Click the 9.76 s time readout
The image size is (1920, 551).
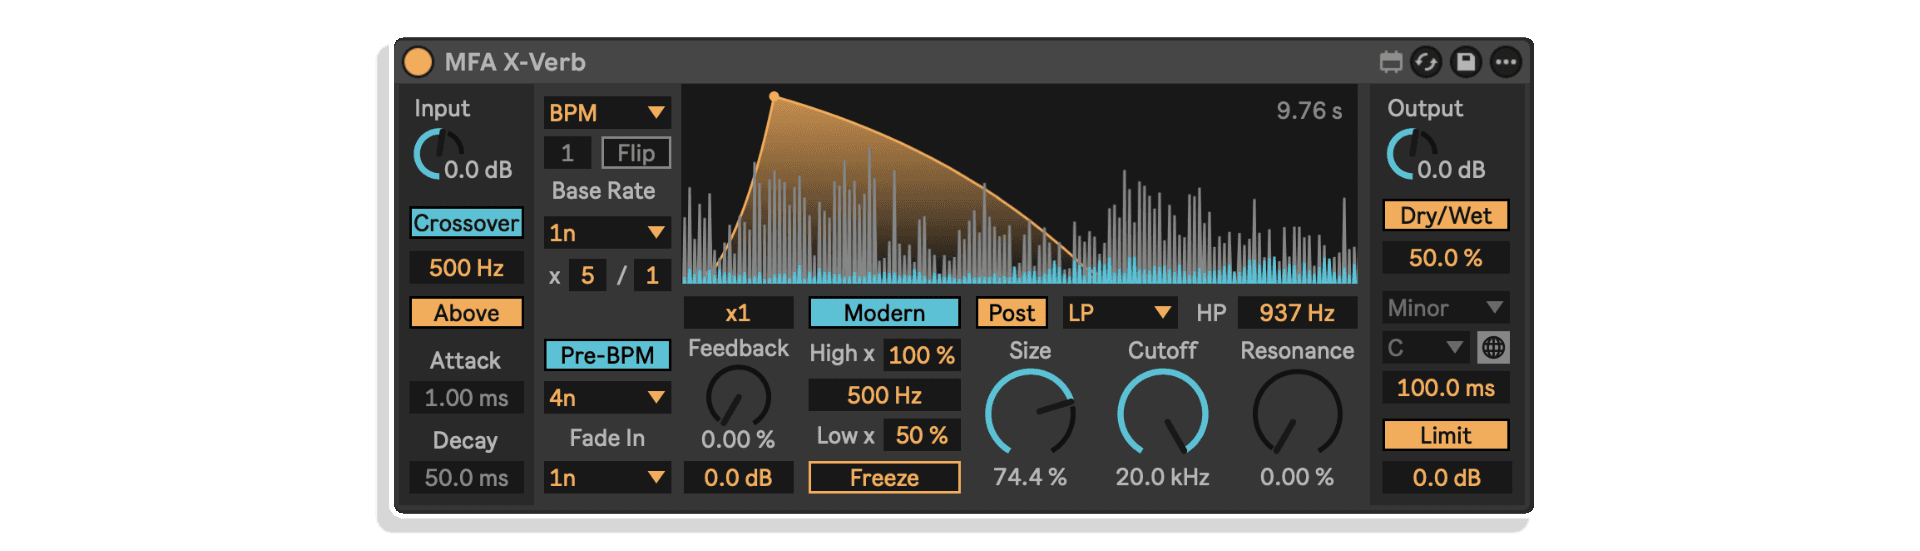[1309, 111]
